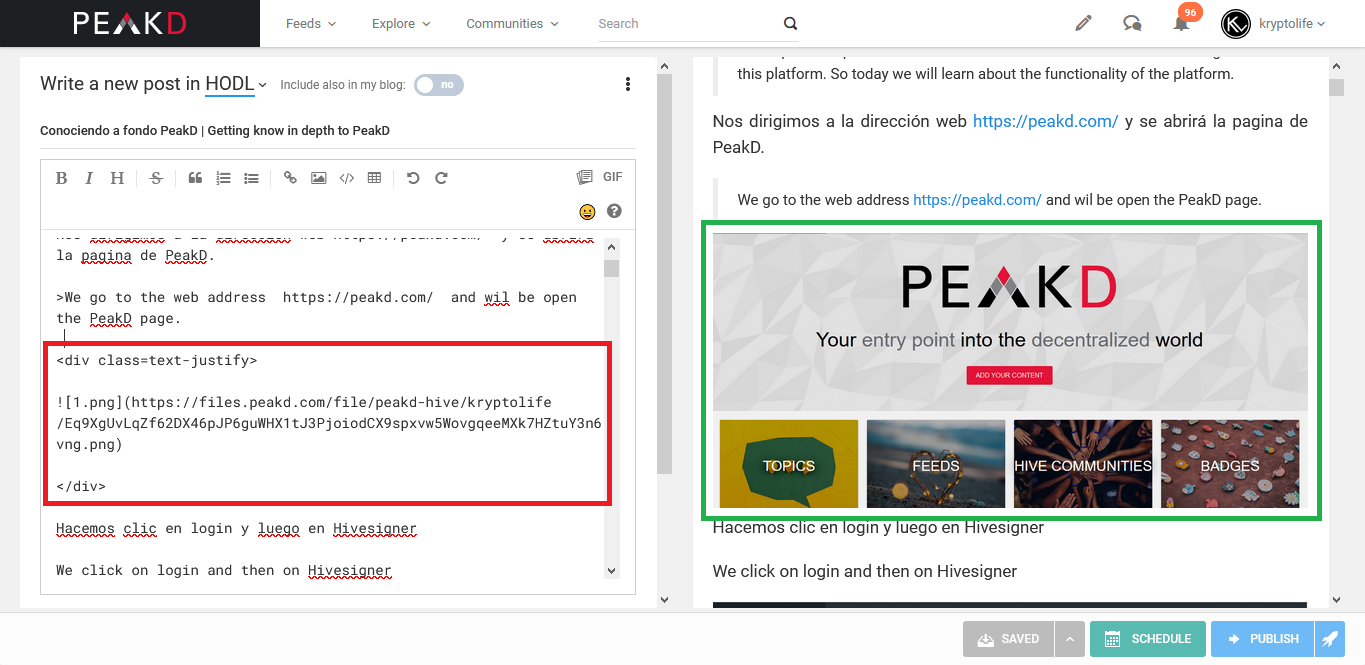Image resolution: width=1365 pixels, height=665 pixels.
Task: Apply bold formatting
Action: [x=61, y=178]
